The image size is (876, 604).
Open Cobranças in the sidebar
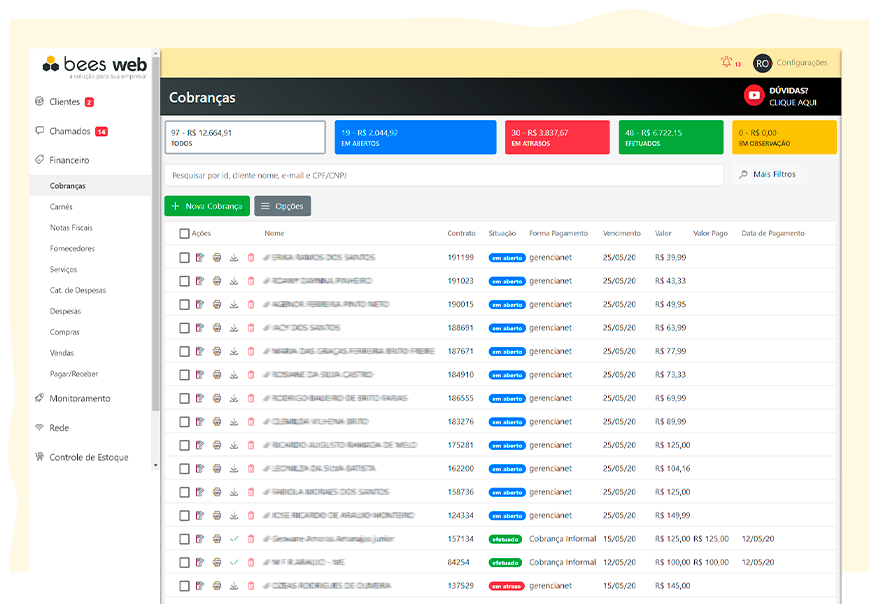pyautogui.click(x=68, y=186)
